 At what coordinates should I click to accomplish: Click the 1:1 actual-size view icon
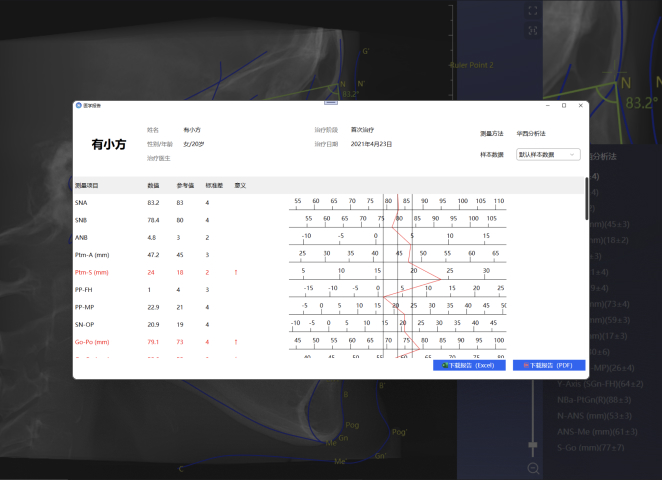(533, 30)
